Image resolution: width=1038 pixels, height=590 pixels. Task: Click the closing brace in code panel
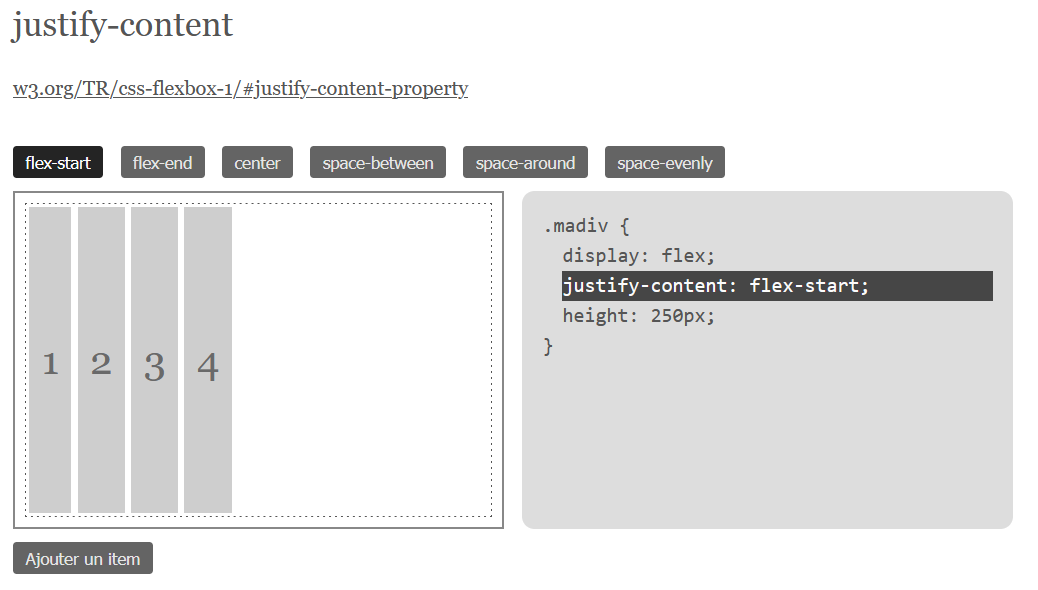point(548,346)
